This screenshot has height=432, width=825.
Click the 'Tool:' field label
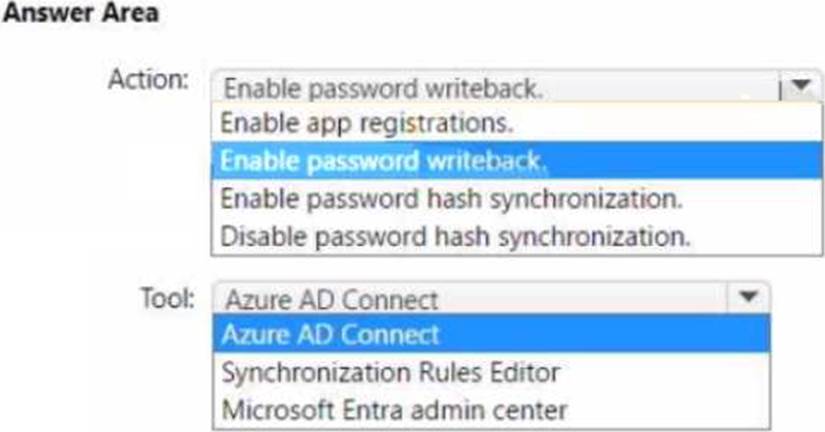tap(167, 297)
